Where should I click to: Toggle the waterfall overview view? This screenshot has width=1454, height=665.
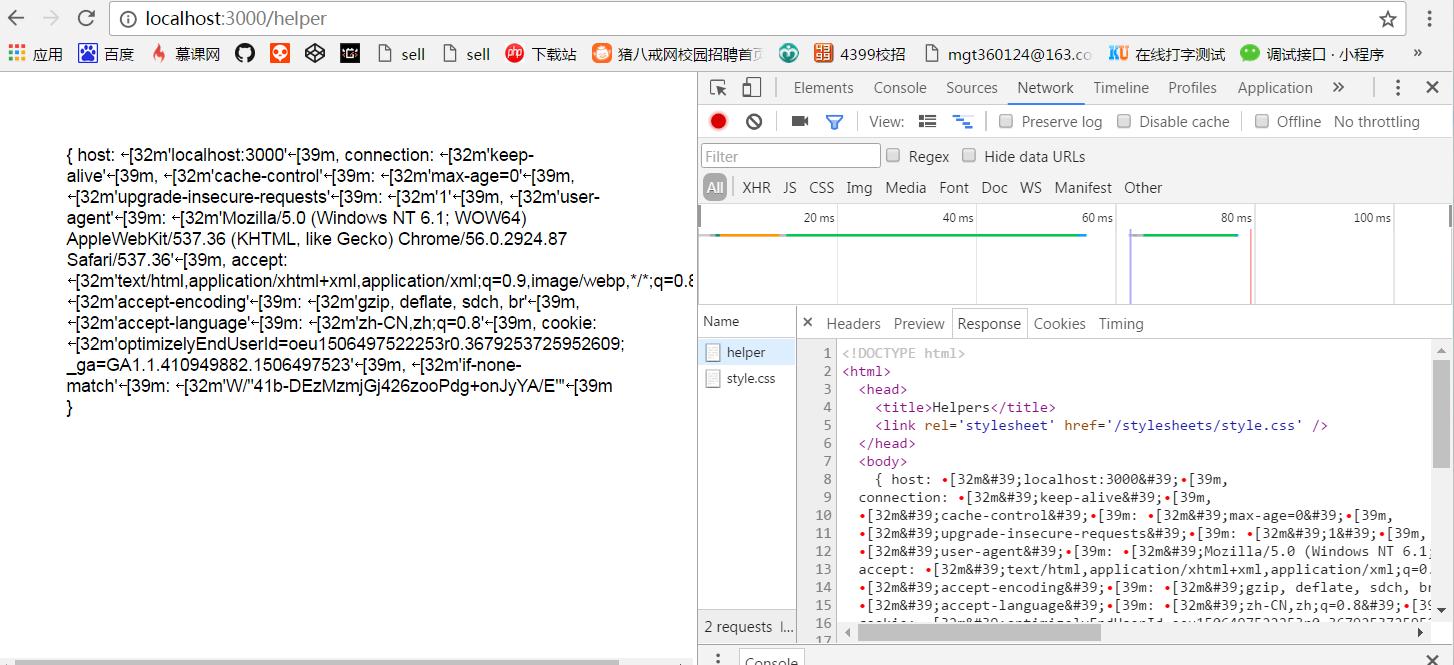963,121
